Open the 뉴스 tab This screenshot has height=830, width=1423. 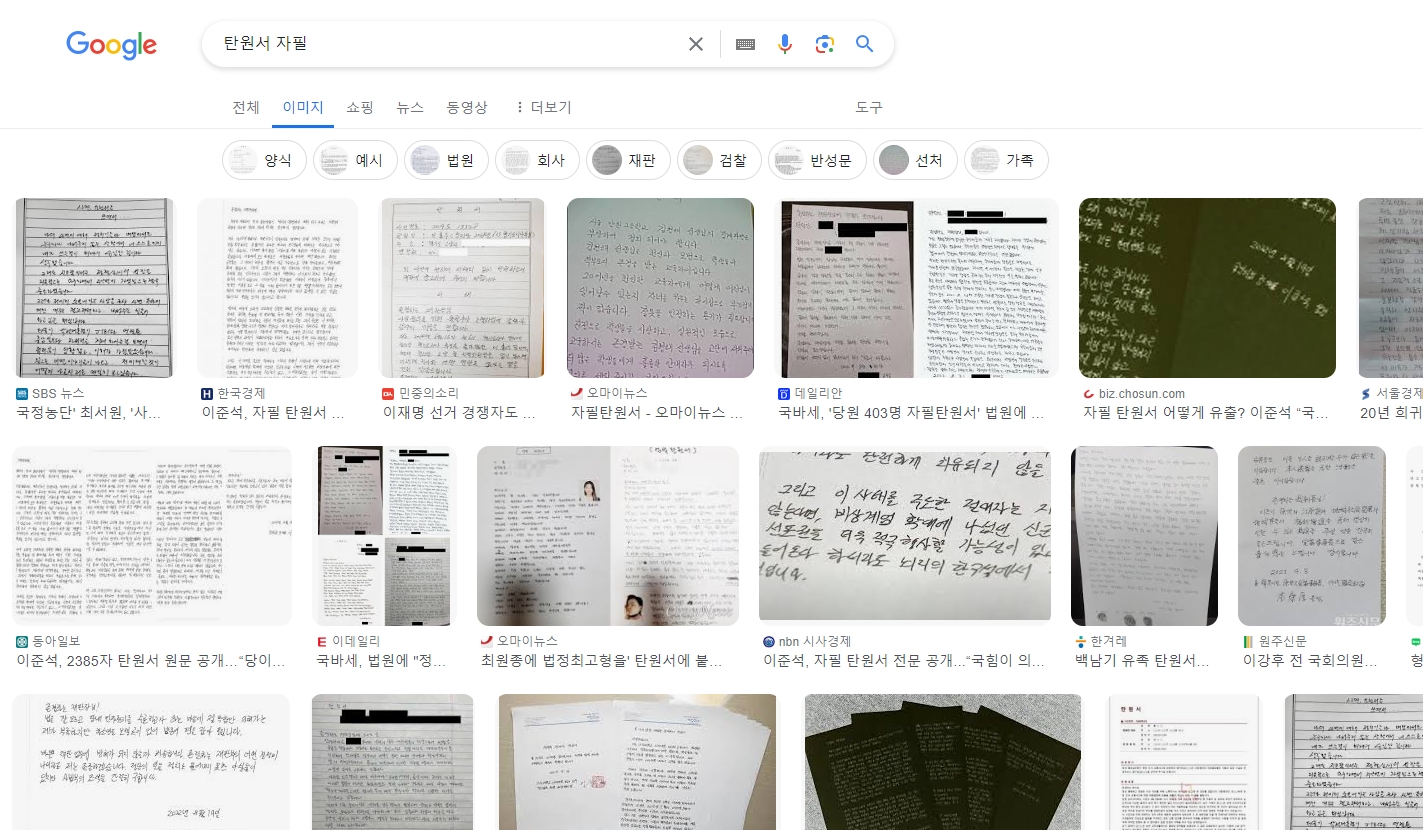(x=410, y=107)
